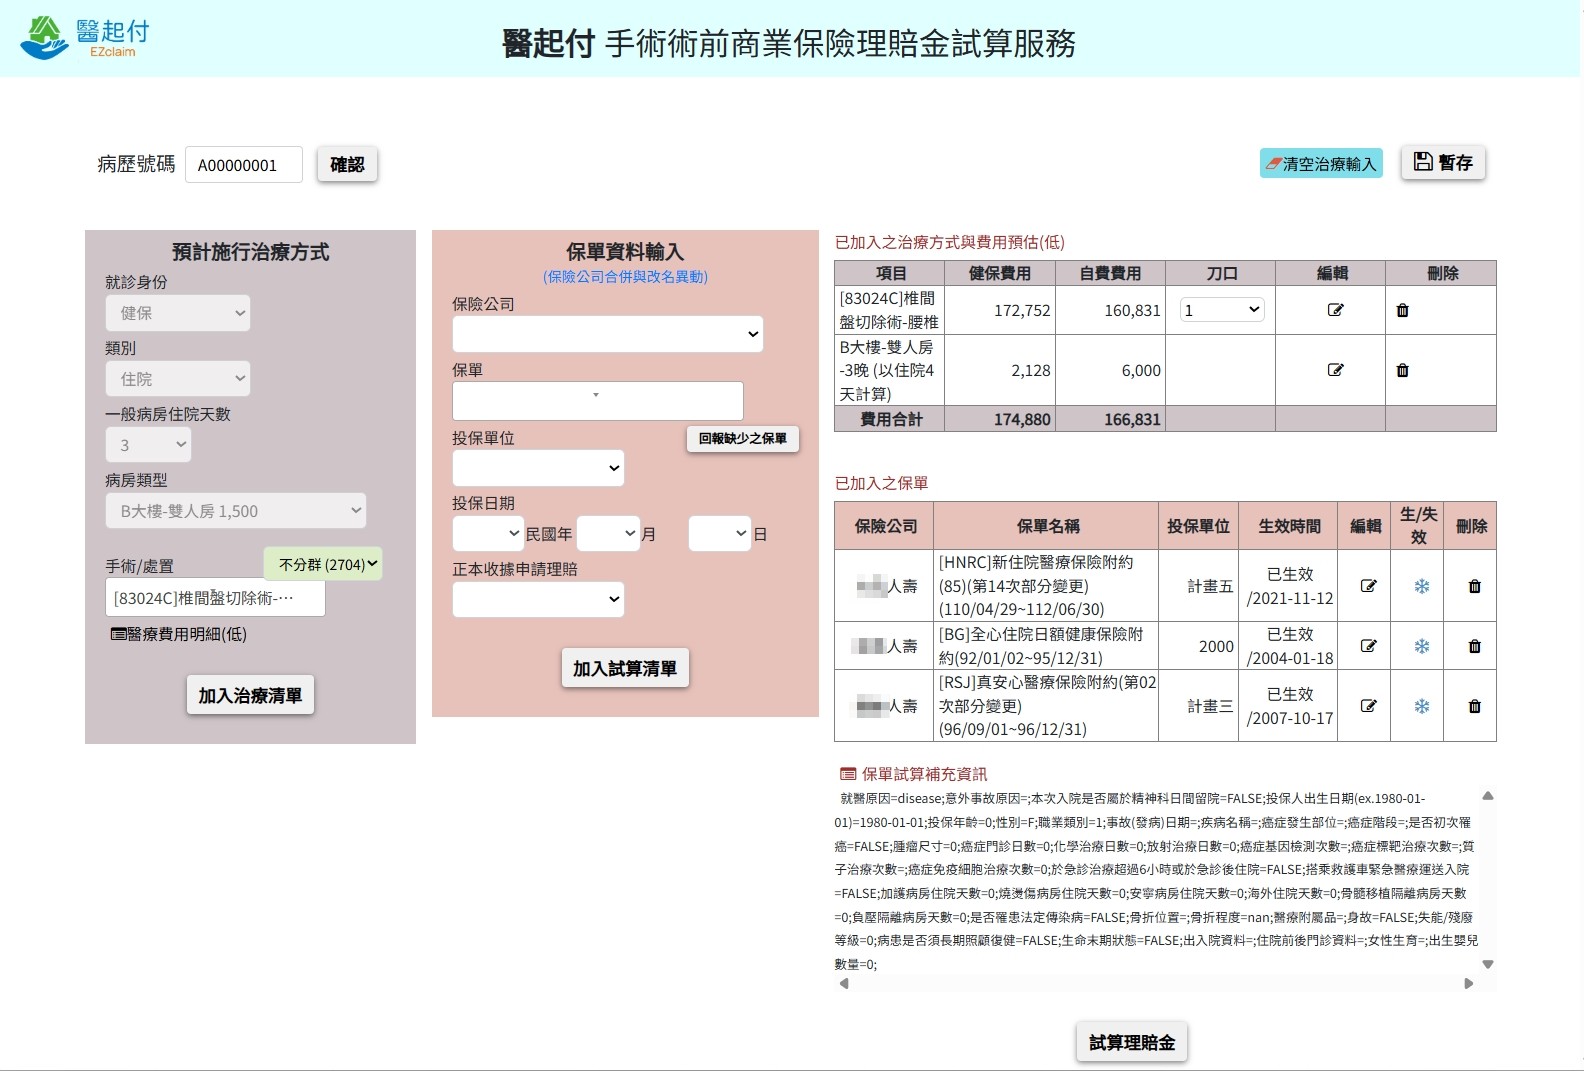Click 已生效 /2007-10-17 cell
This screenshot has width=1584, height=1071.
coord(1290,706)
